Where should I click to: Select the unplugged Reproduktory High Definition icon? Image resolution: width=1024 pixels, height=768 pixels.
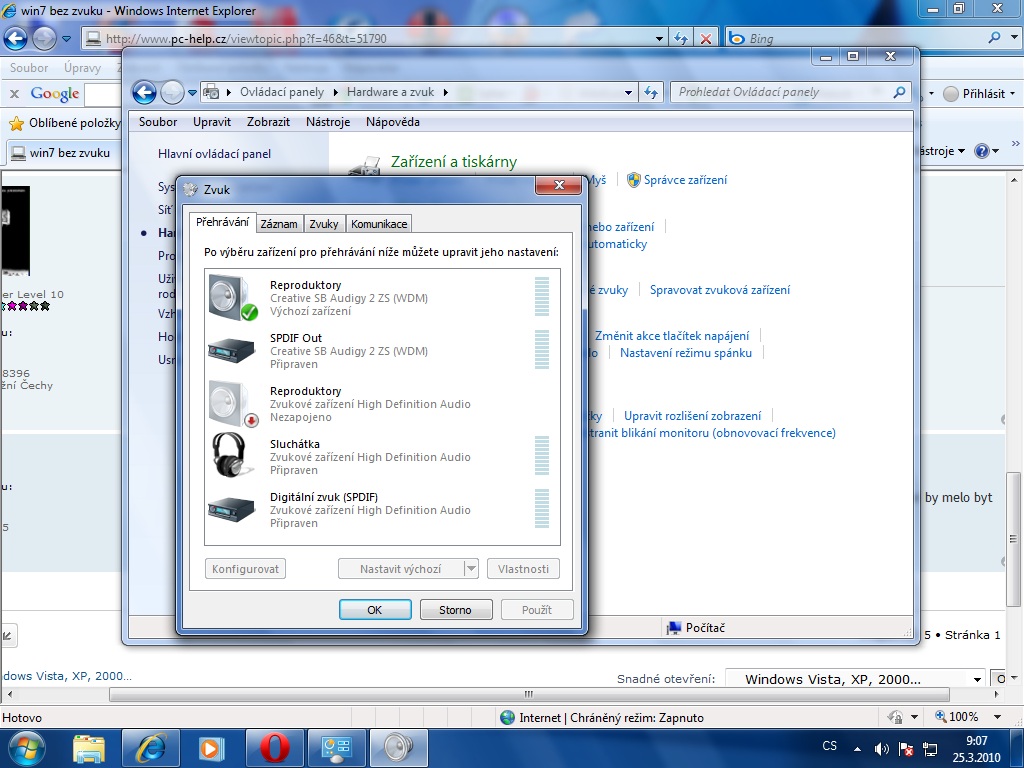point(232,402)
